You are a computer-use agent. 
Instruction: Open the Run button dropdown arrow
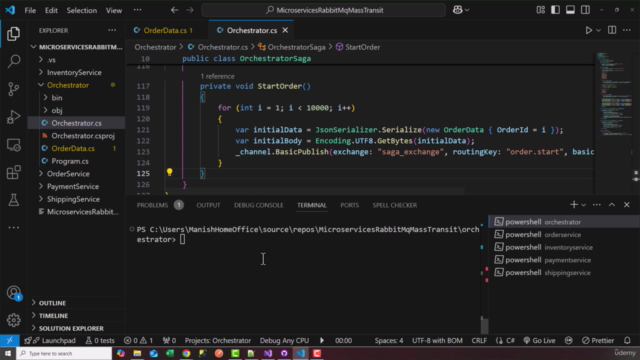598,30
